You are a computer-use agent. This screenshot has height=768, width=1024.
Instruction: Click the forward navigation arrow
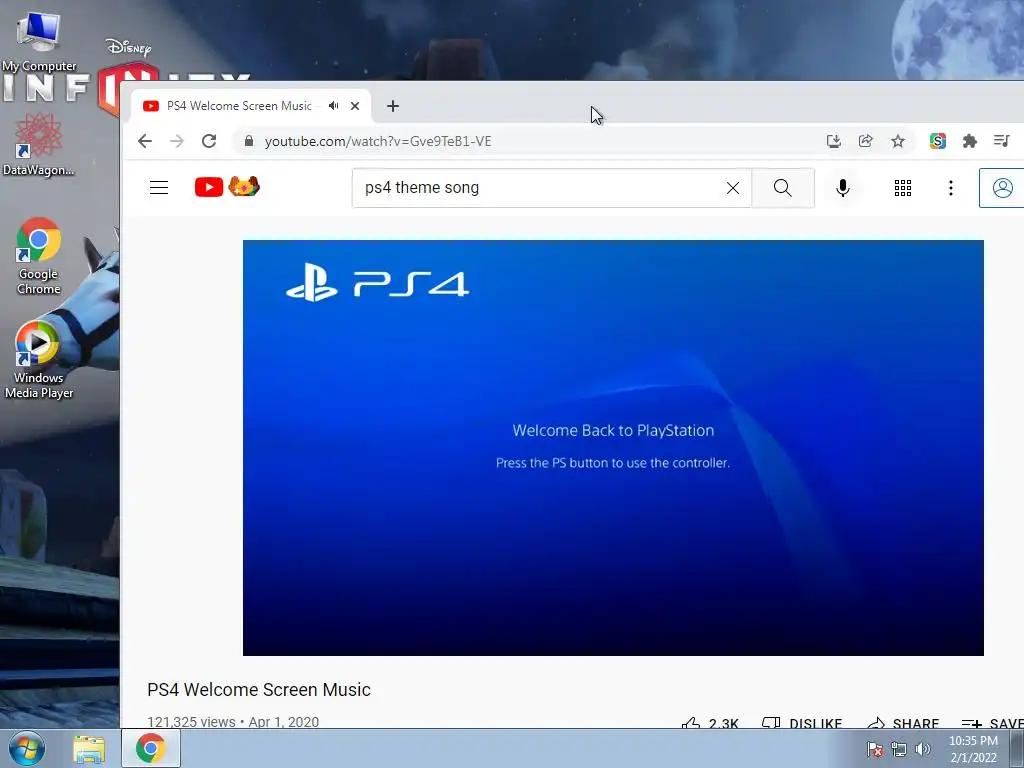click(x=177, y=141)
